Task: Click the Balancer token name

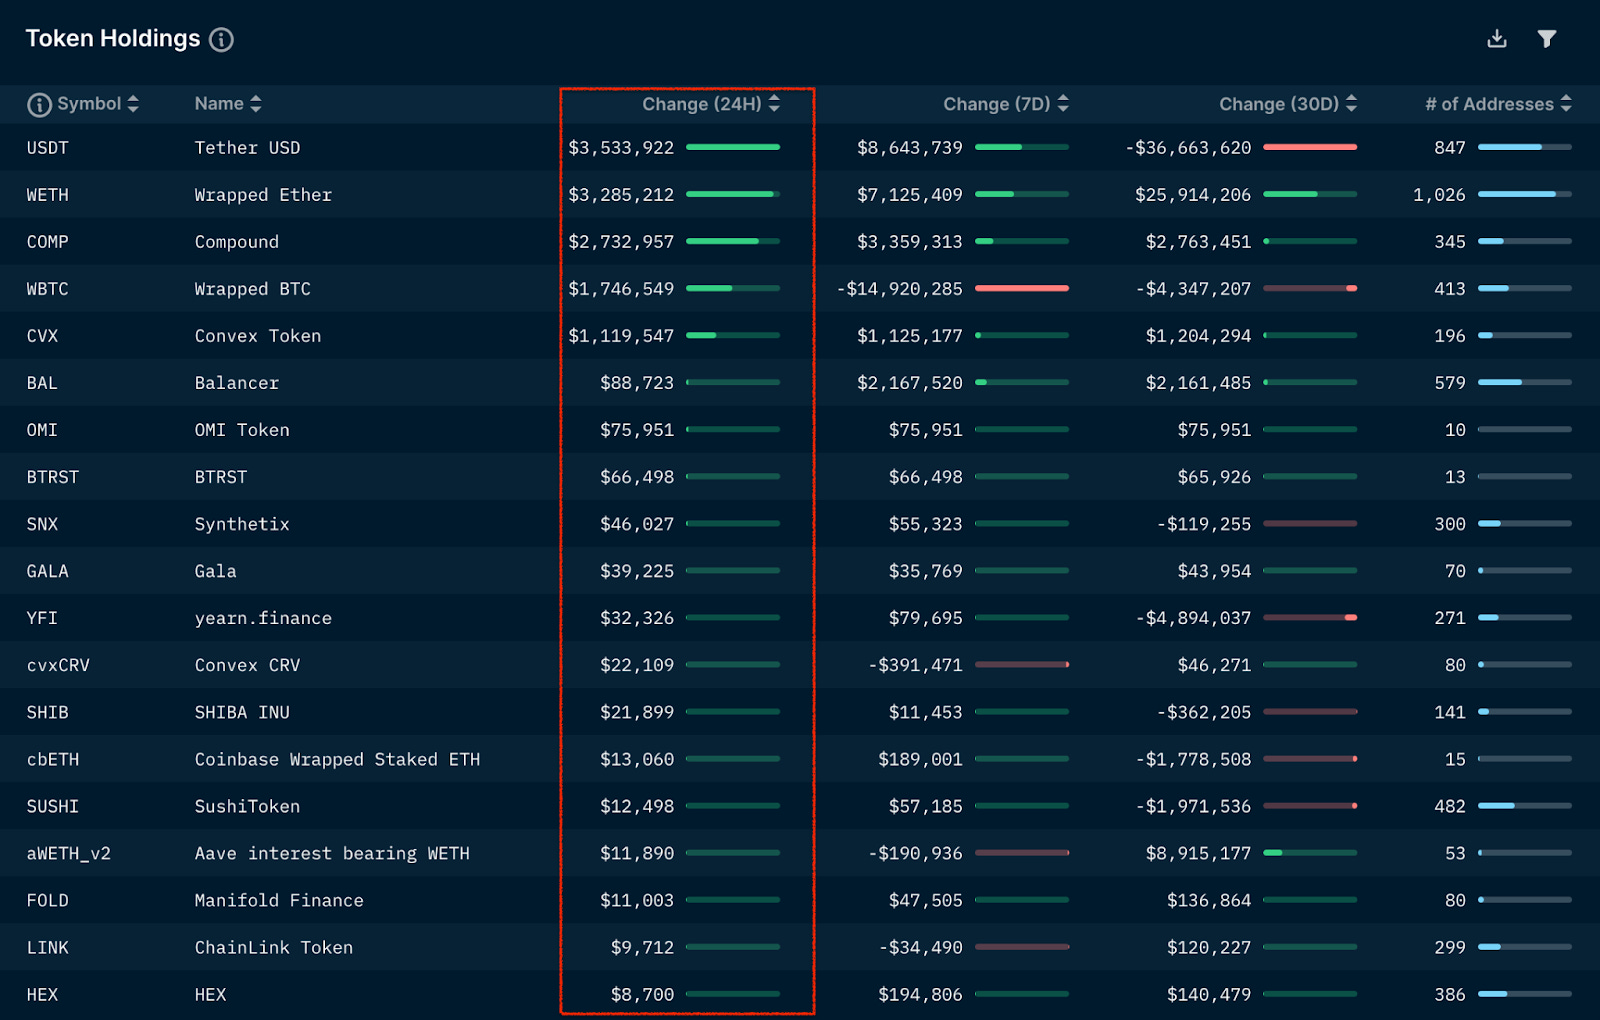Action: (x=237, y=383)
